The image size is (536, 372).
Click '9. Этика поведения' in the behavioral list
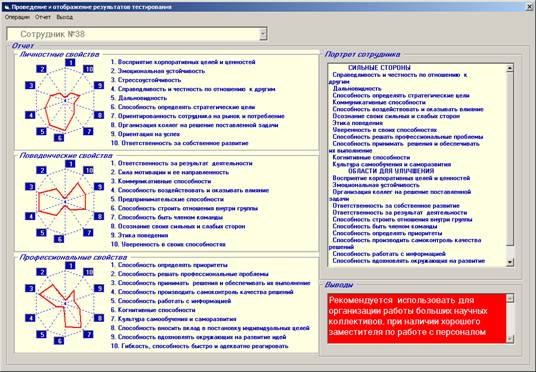pyautogui.click(x=139, y=236)
